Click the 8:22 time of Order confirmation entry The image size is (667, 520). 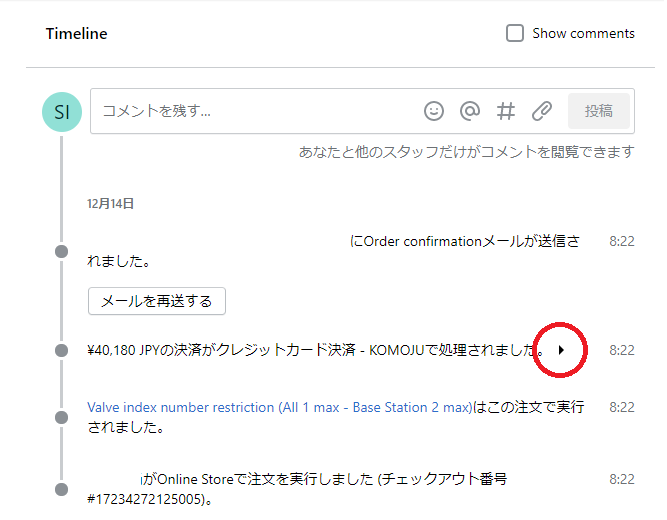621,241
